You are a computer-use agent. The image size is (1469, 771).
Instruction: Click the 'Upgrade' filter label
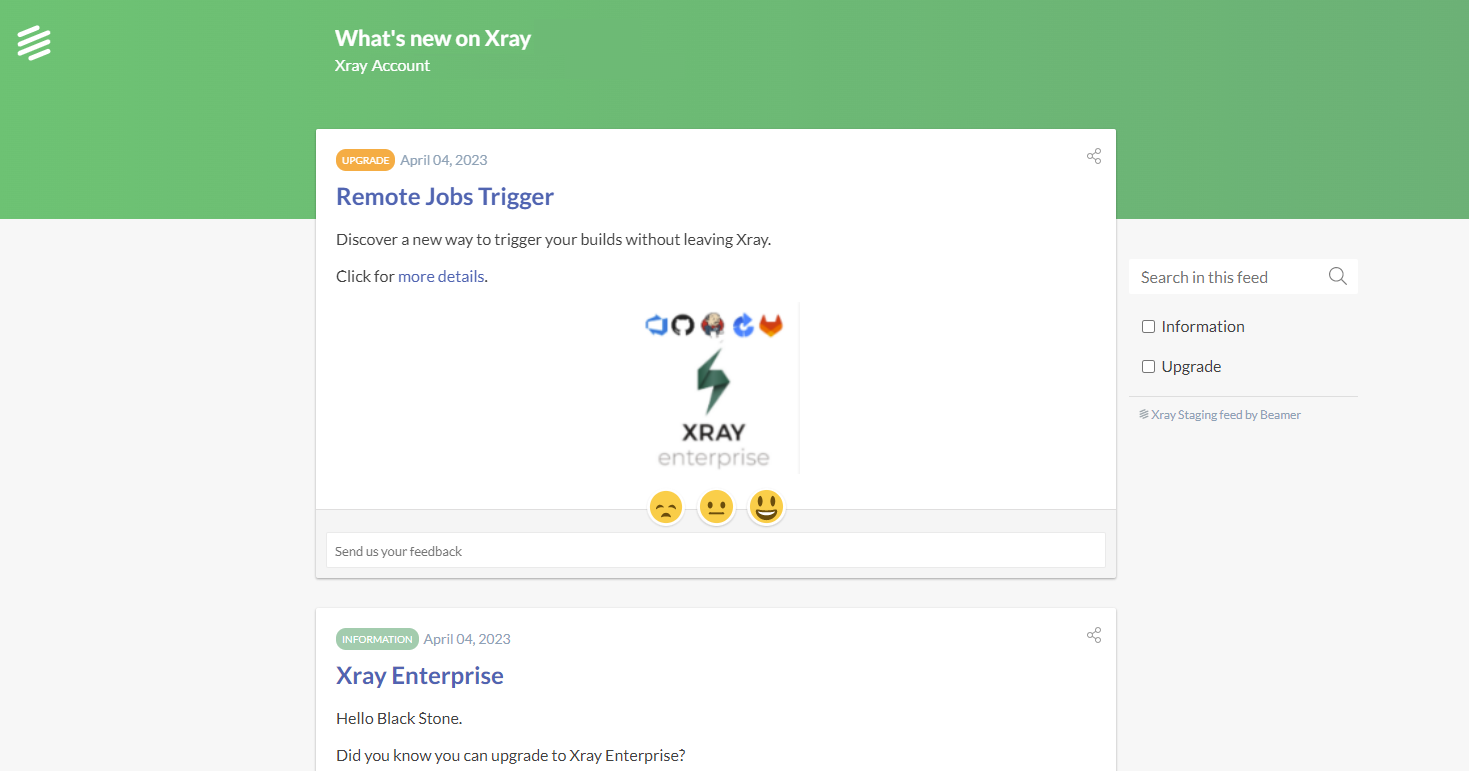point(1191,367)
